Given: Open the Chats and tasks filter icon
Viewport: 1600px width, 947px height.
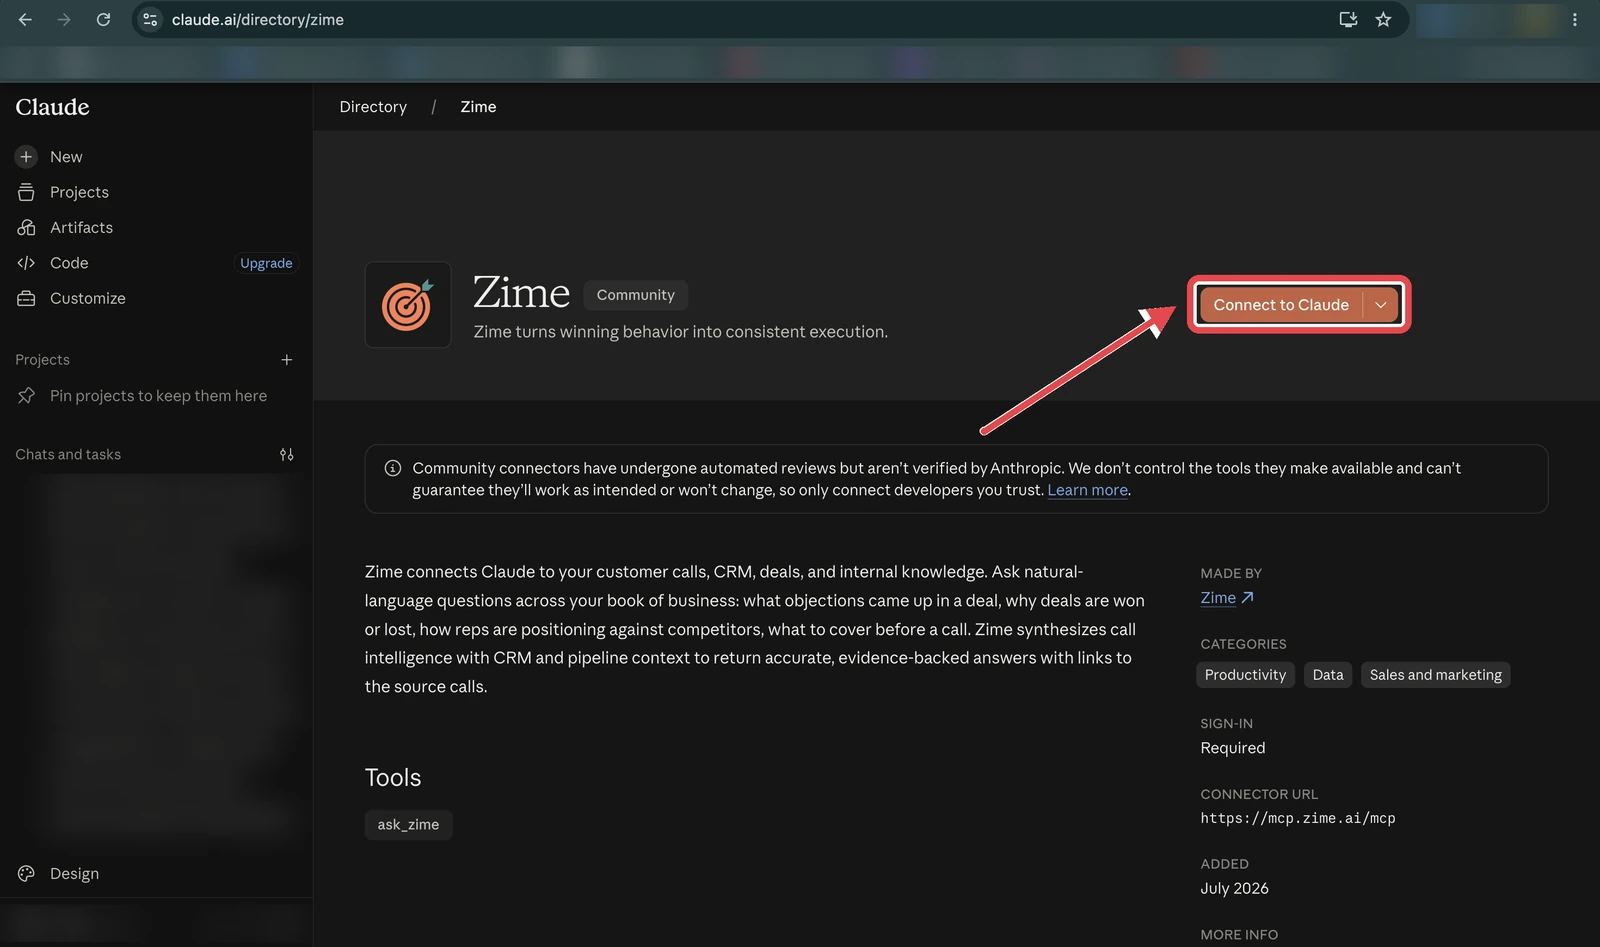Looking at the screenshot, I should [x=287, y=455].
